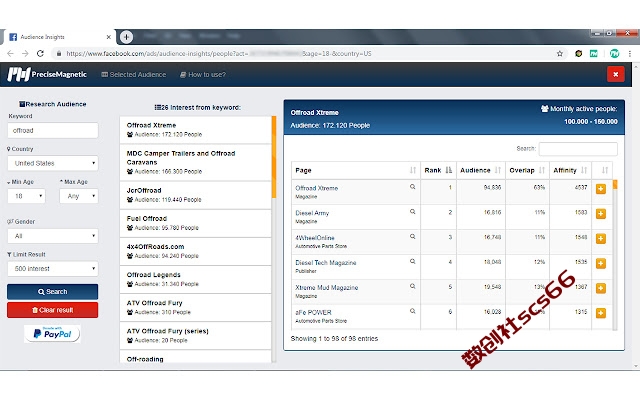Click magnifier icon in Offroad Xtreme row
This screenshot has width=640, height=400.
pos(413,187)
